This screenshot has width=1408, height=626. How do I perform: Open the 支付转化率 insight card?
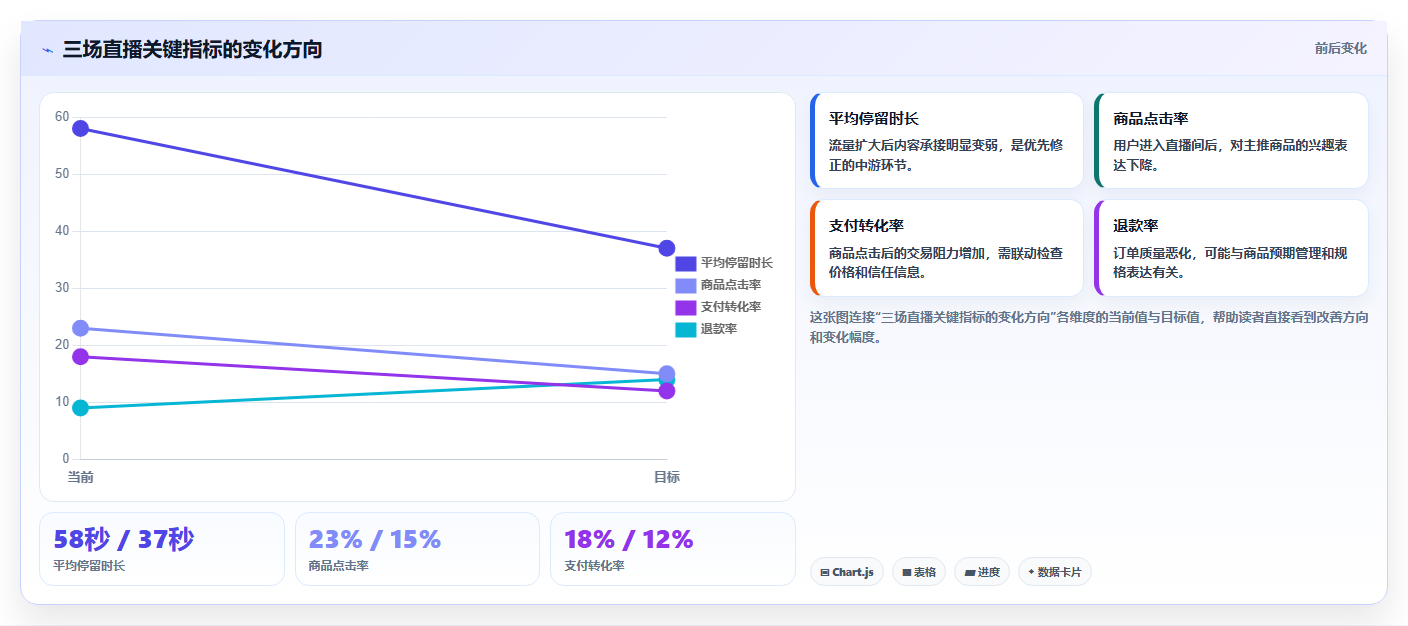(947, 248)
